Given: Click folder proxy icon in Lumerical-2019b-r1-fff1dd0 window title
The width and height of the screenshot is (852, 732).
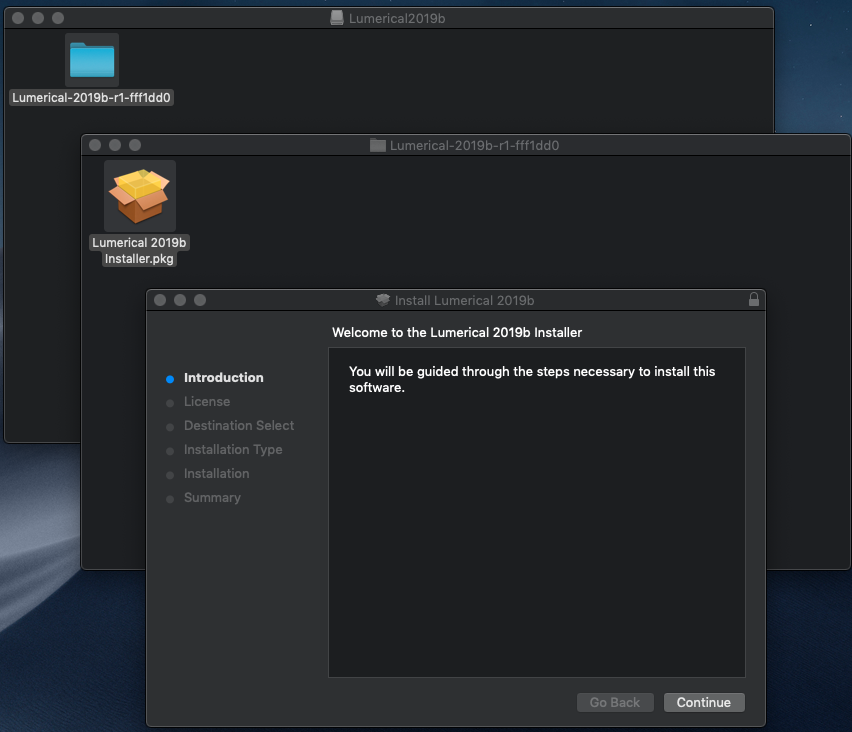Looking at the screenshot, I should point(378,145).
